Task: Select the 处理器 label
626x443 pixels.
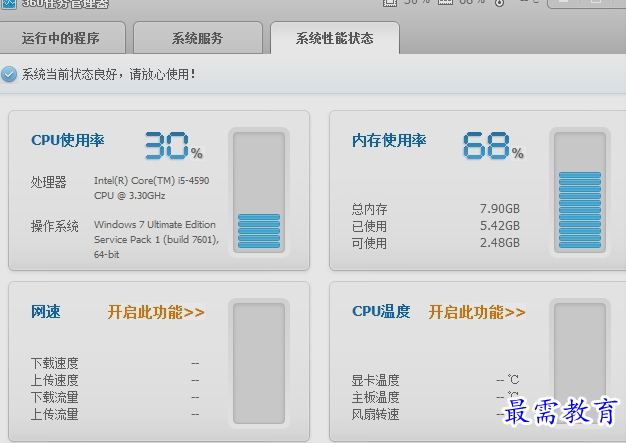Action: coord(49,182)
